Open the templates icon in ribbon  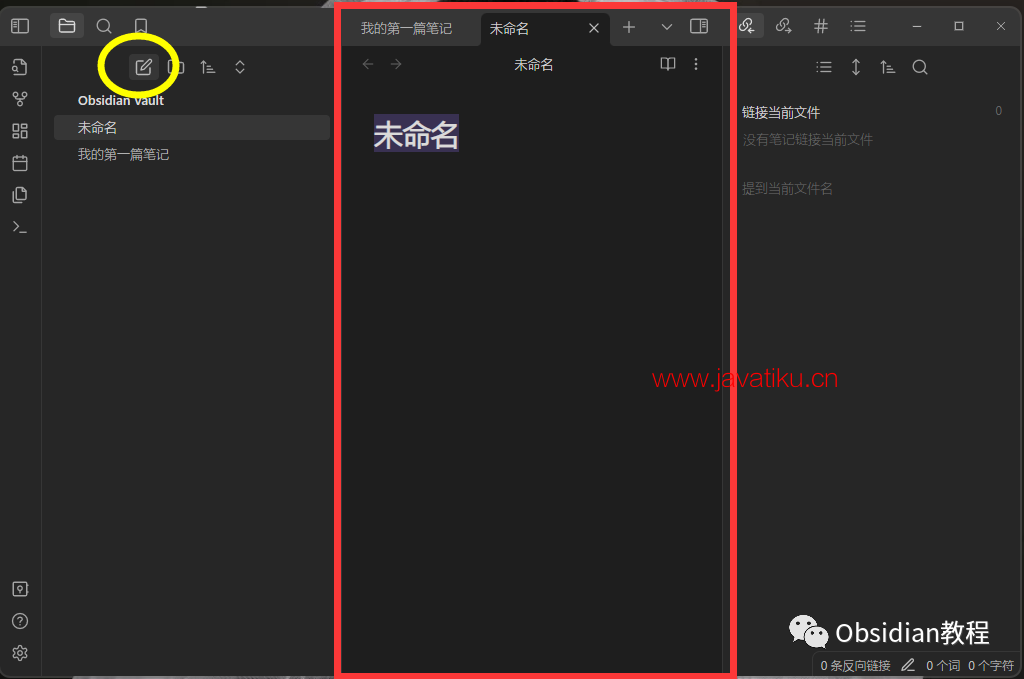(20, 195)
